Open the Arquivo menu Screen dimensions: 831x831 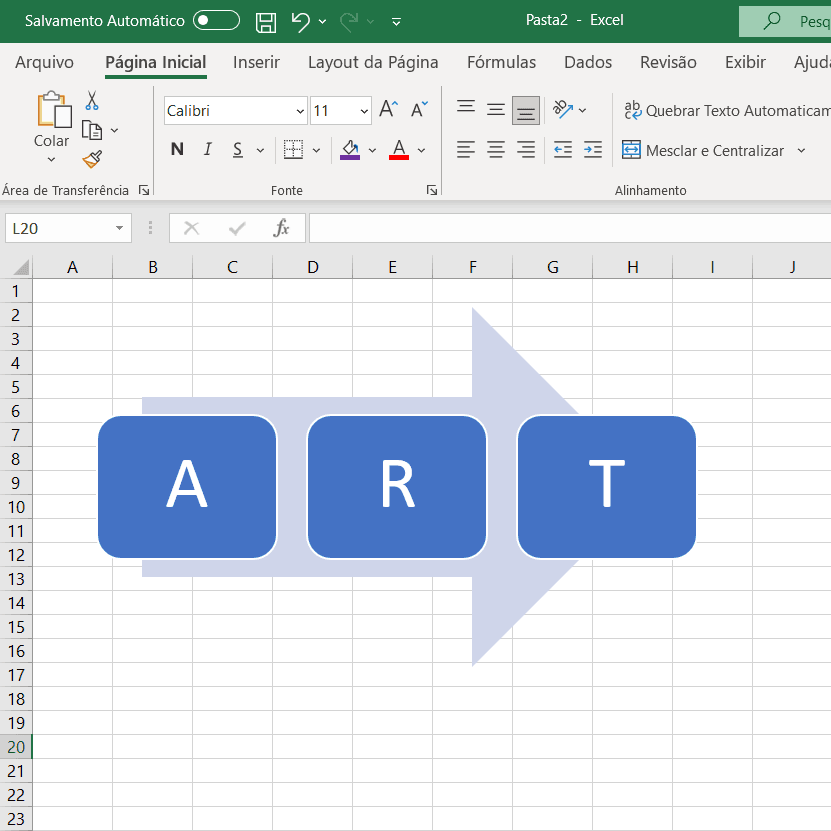pyautogui.click(x=43, y=62)
